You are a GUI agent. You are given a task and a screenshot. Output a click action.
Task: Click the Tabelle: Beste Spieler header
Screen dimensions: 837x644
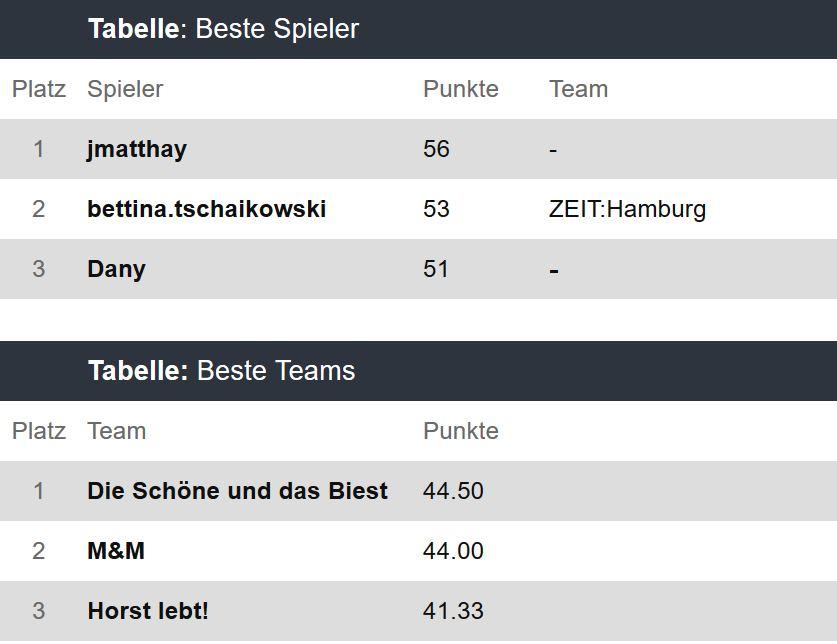[223, 29]
